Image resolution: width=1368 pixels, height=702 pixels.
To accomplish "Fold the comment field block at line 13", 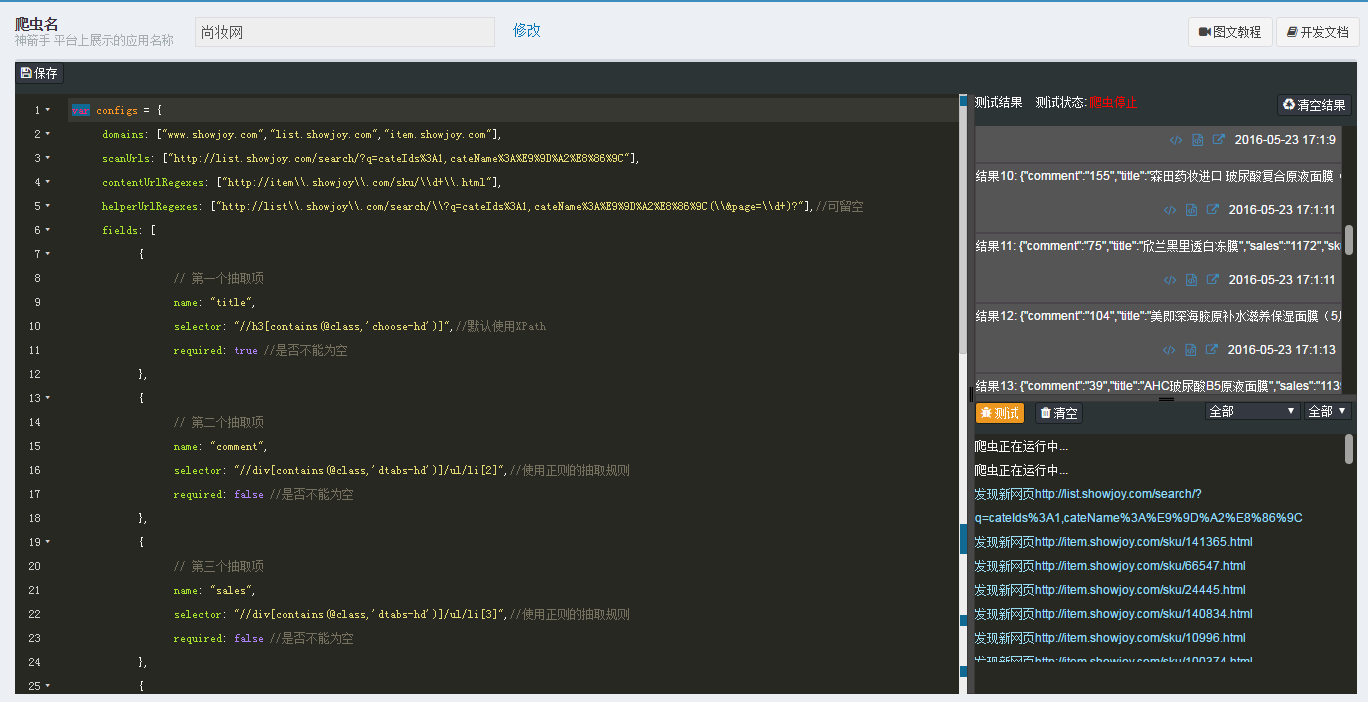I will pos(48,398).
